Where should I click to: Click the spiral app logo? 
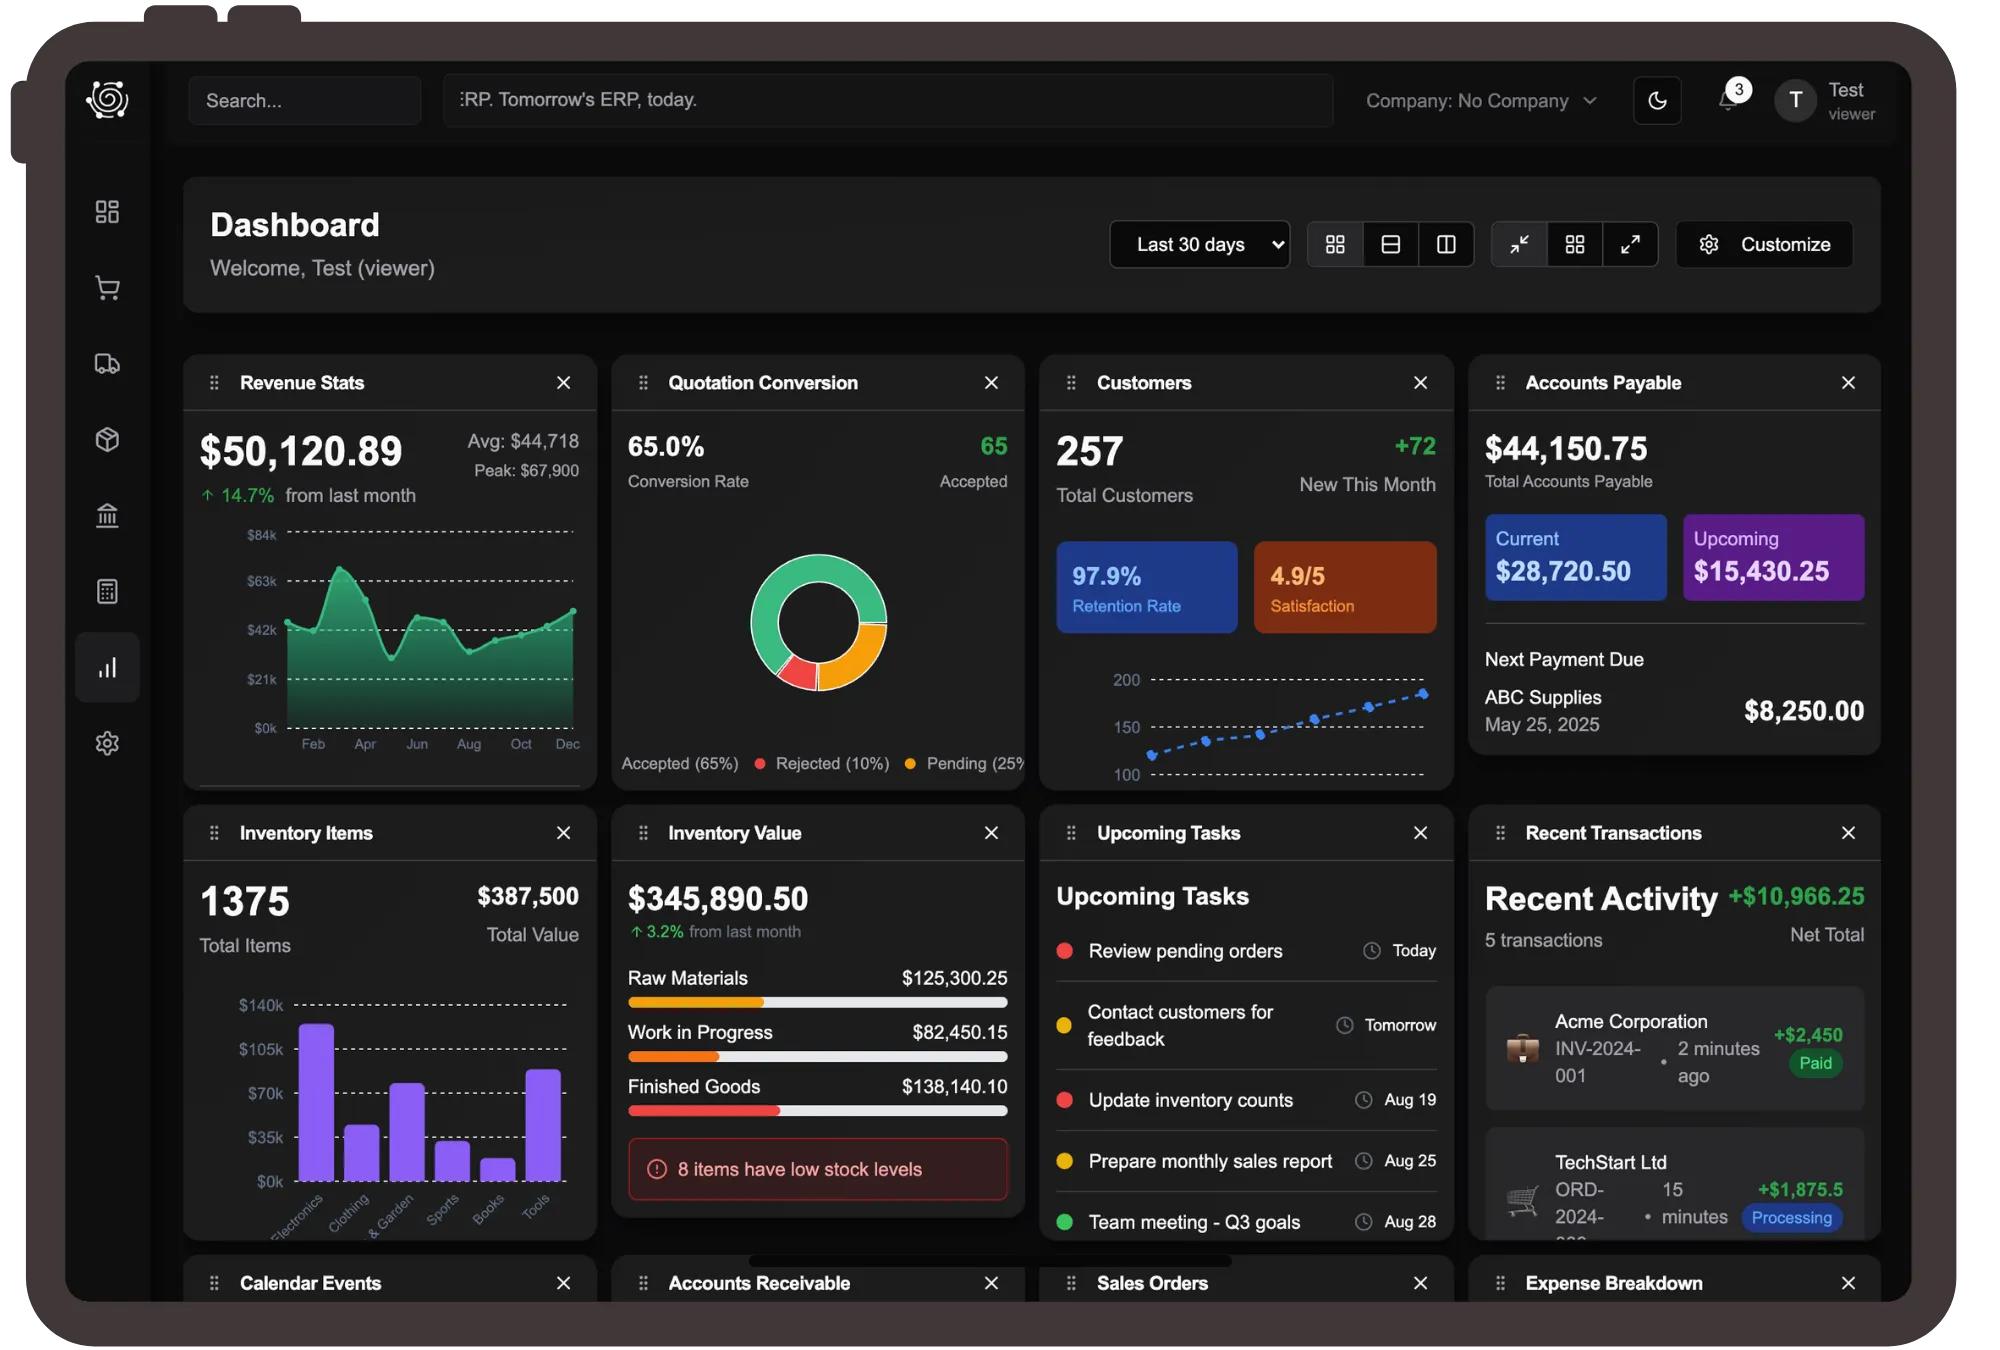[107, 99]
